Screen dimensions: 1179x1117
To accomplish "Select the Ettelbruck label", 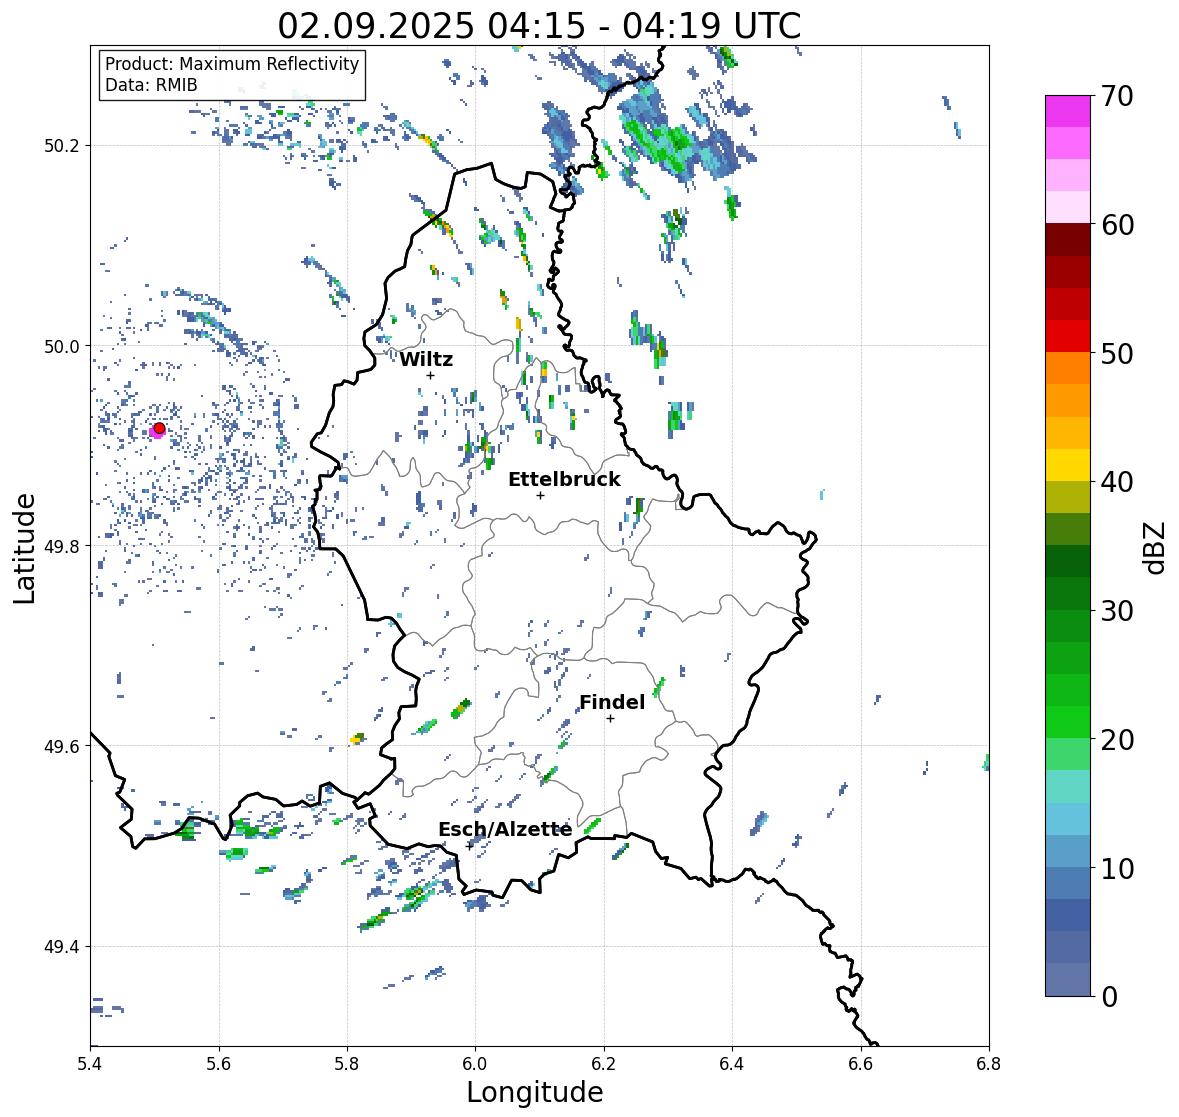I will [564, 479].
